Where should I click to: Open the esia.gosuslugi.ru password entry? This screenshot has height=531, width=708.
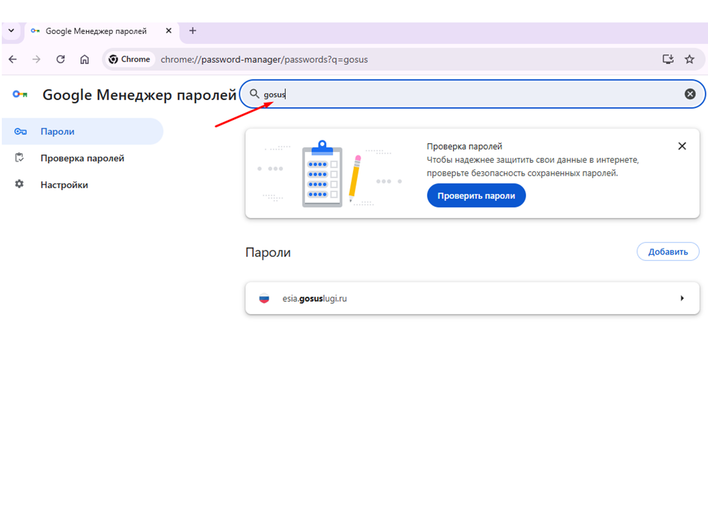pos(472,298)
